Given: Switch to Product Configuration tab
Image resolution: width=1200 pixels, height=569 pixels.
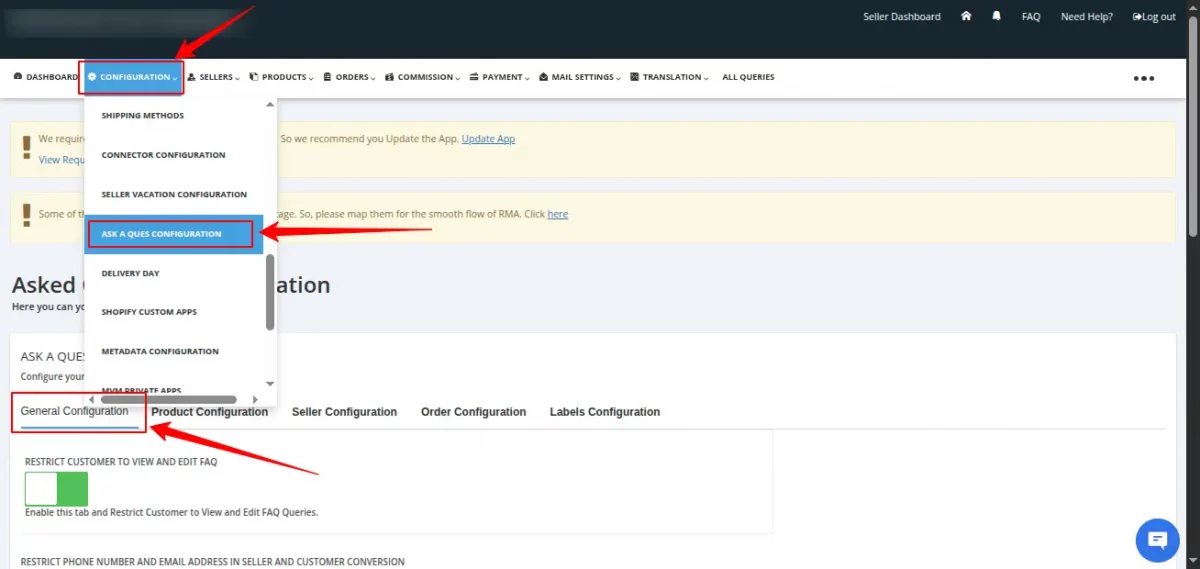Looking at the screenshot, I should coord(209,412).
